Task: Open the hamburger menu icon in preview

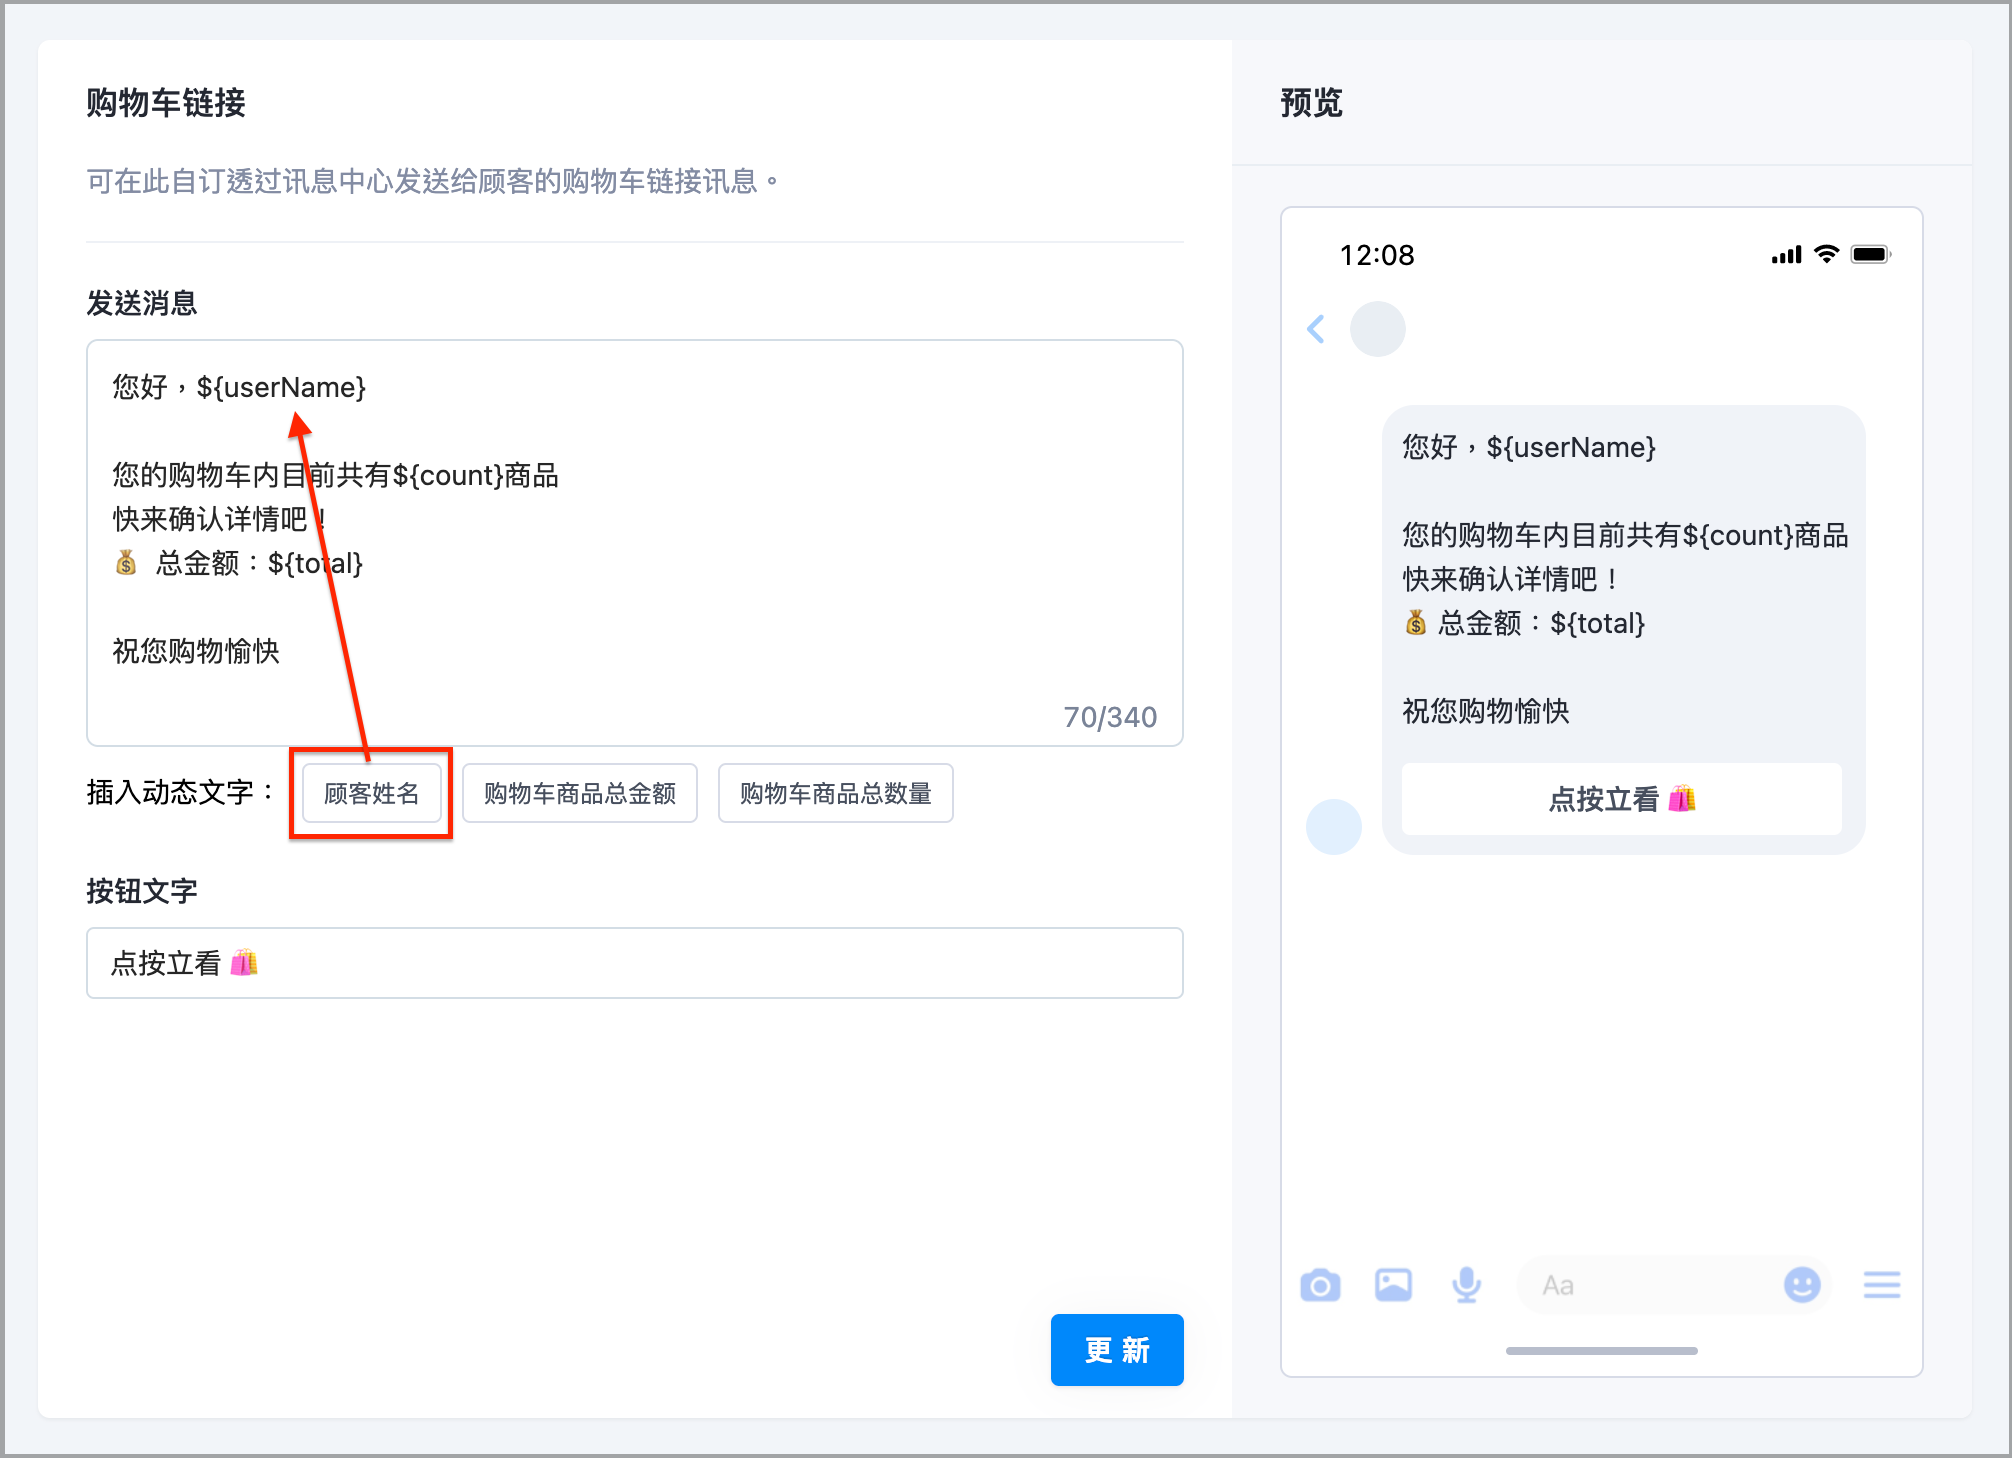Action: point(1882,1285)
